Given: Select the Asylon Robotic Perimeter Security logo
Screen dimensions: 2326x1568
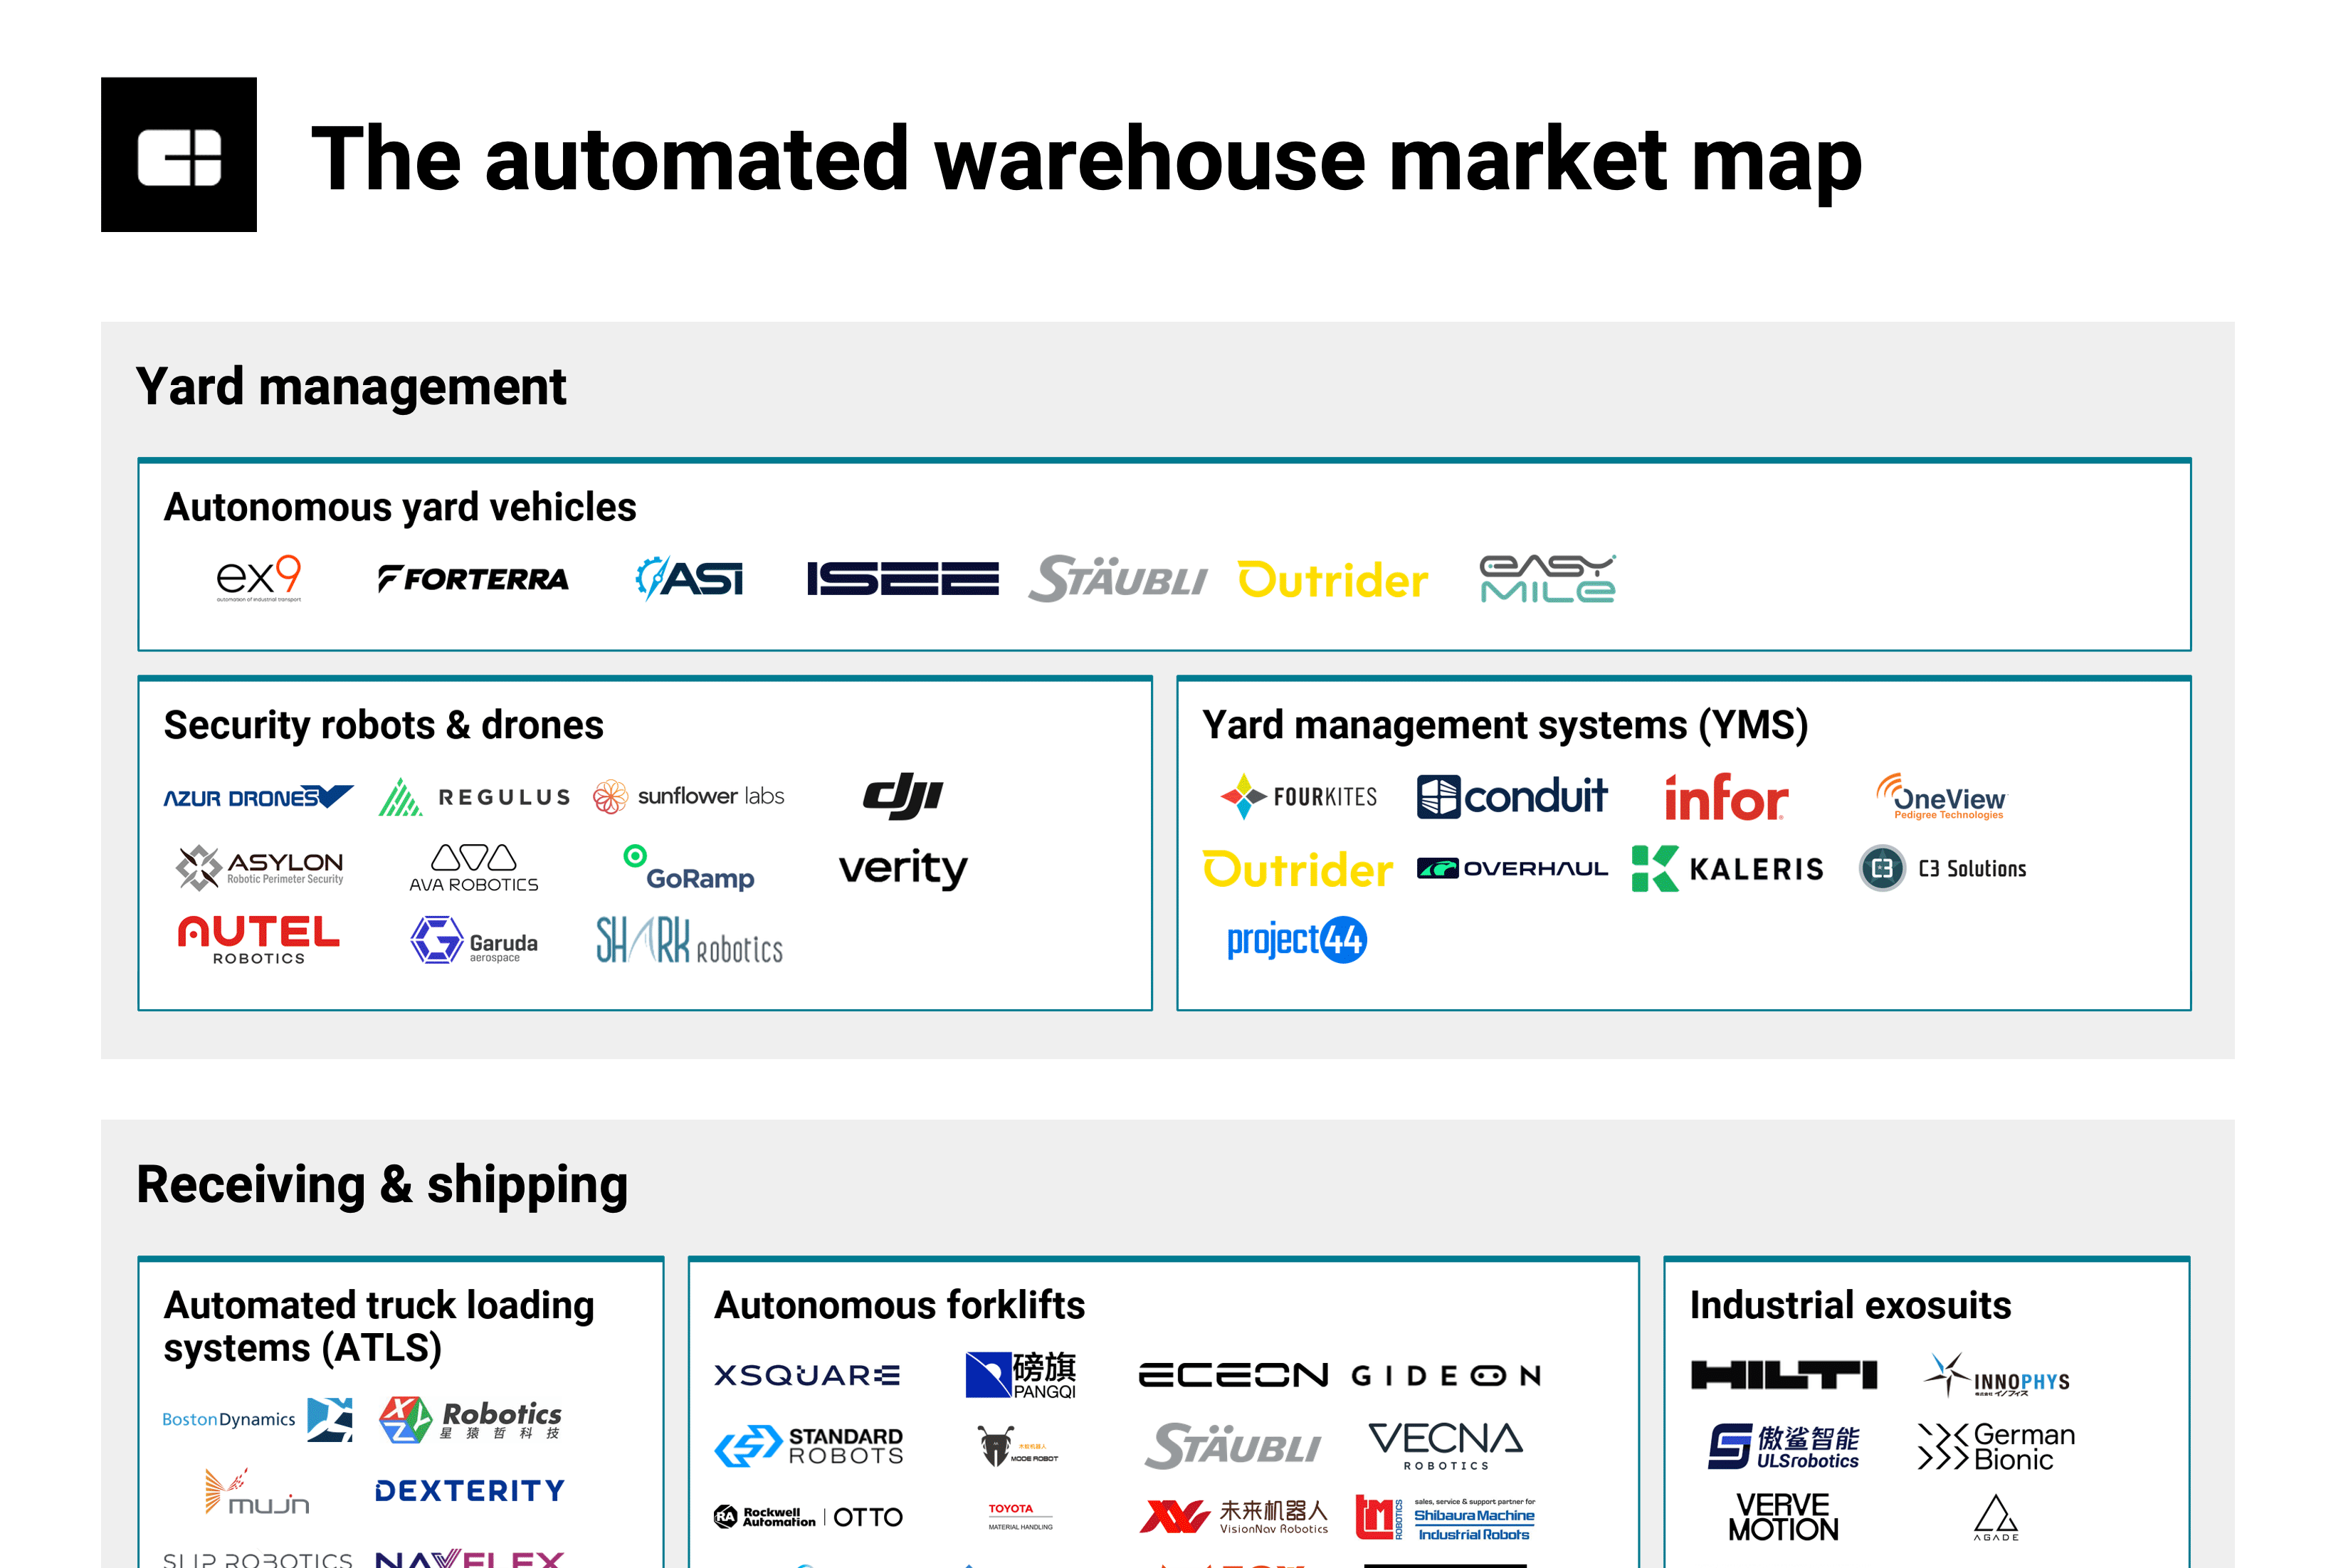Looking at the screenshot, I should coord(259,867).
